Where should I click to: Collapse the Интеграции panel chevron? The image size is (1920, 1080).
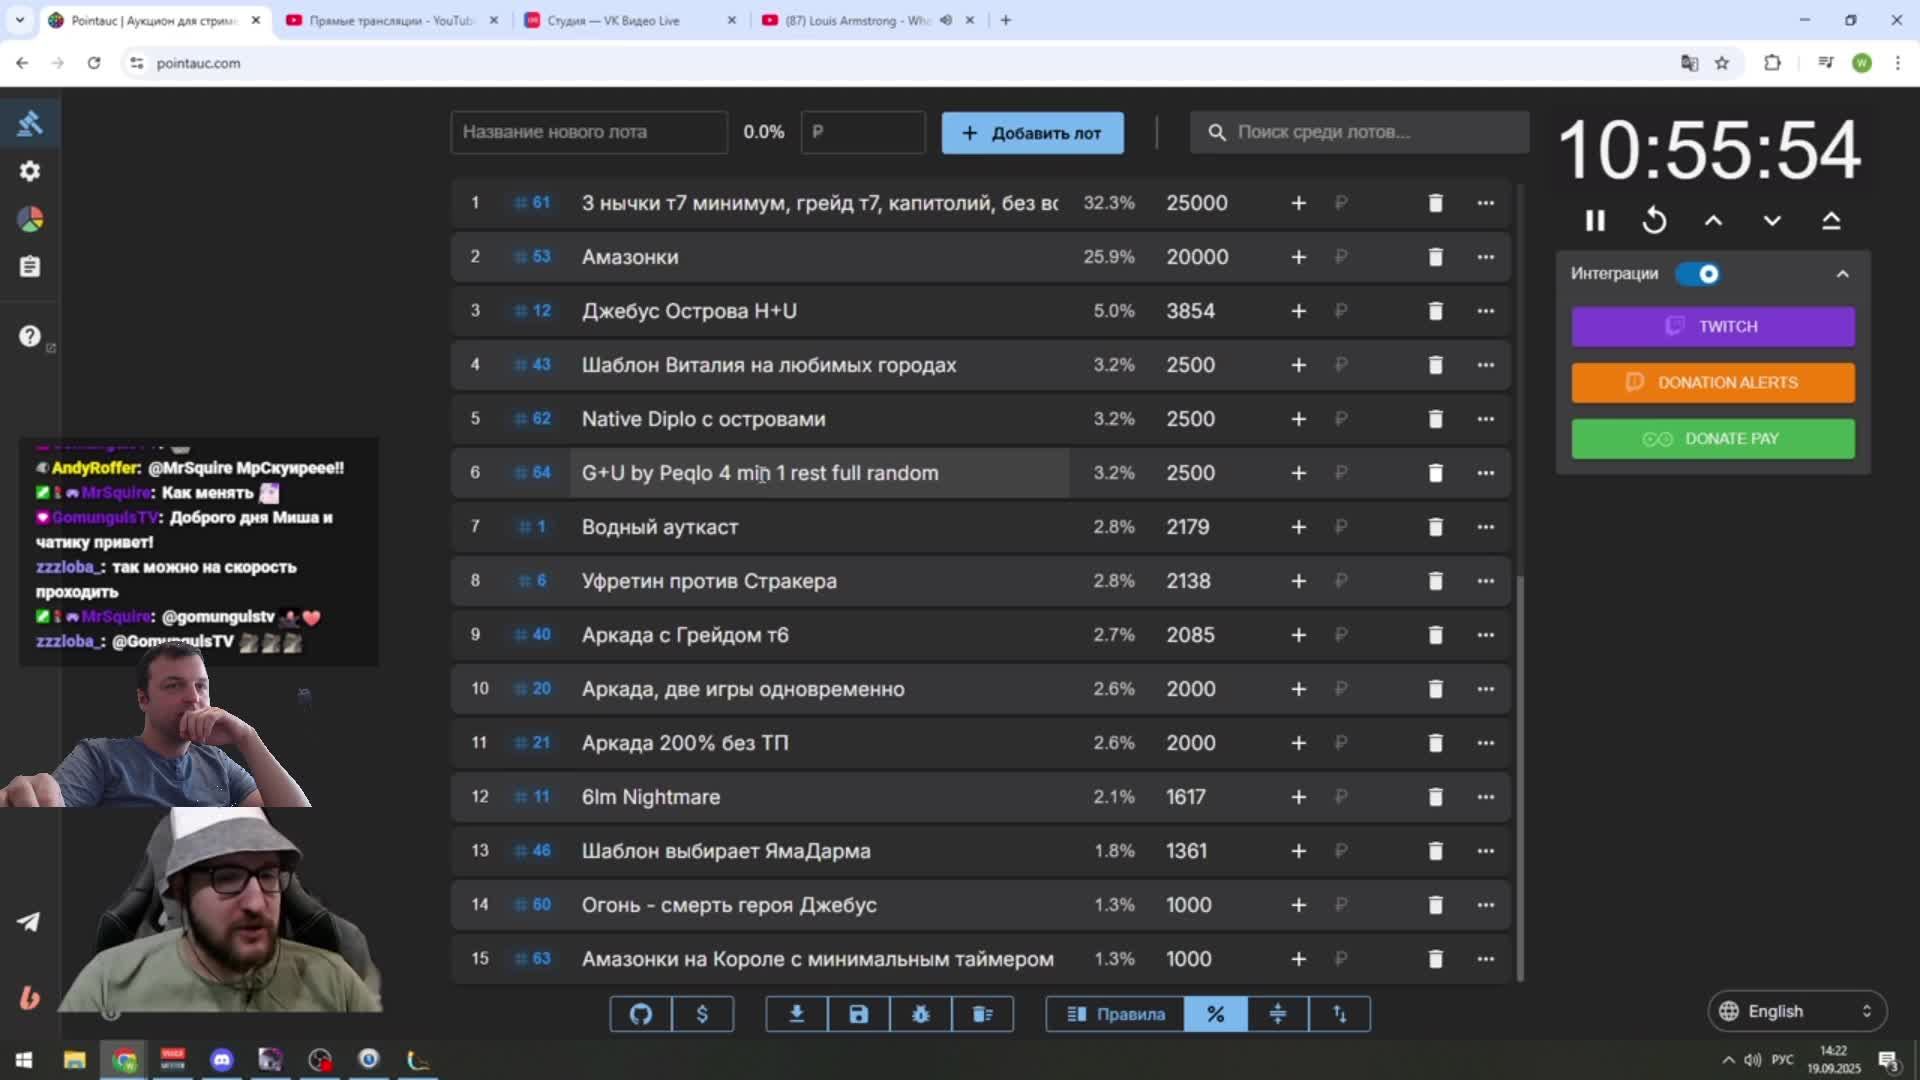[x=1842, y=274]
